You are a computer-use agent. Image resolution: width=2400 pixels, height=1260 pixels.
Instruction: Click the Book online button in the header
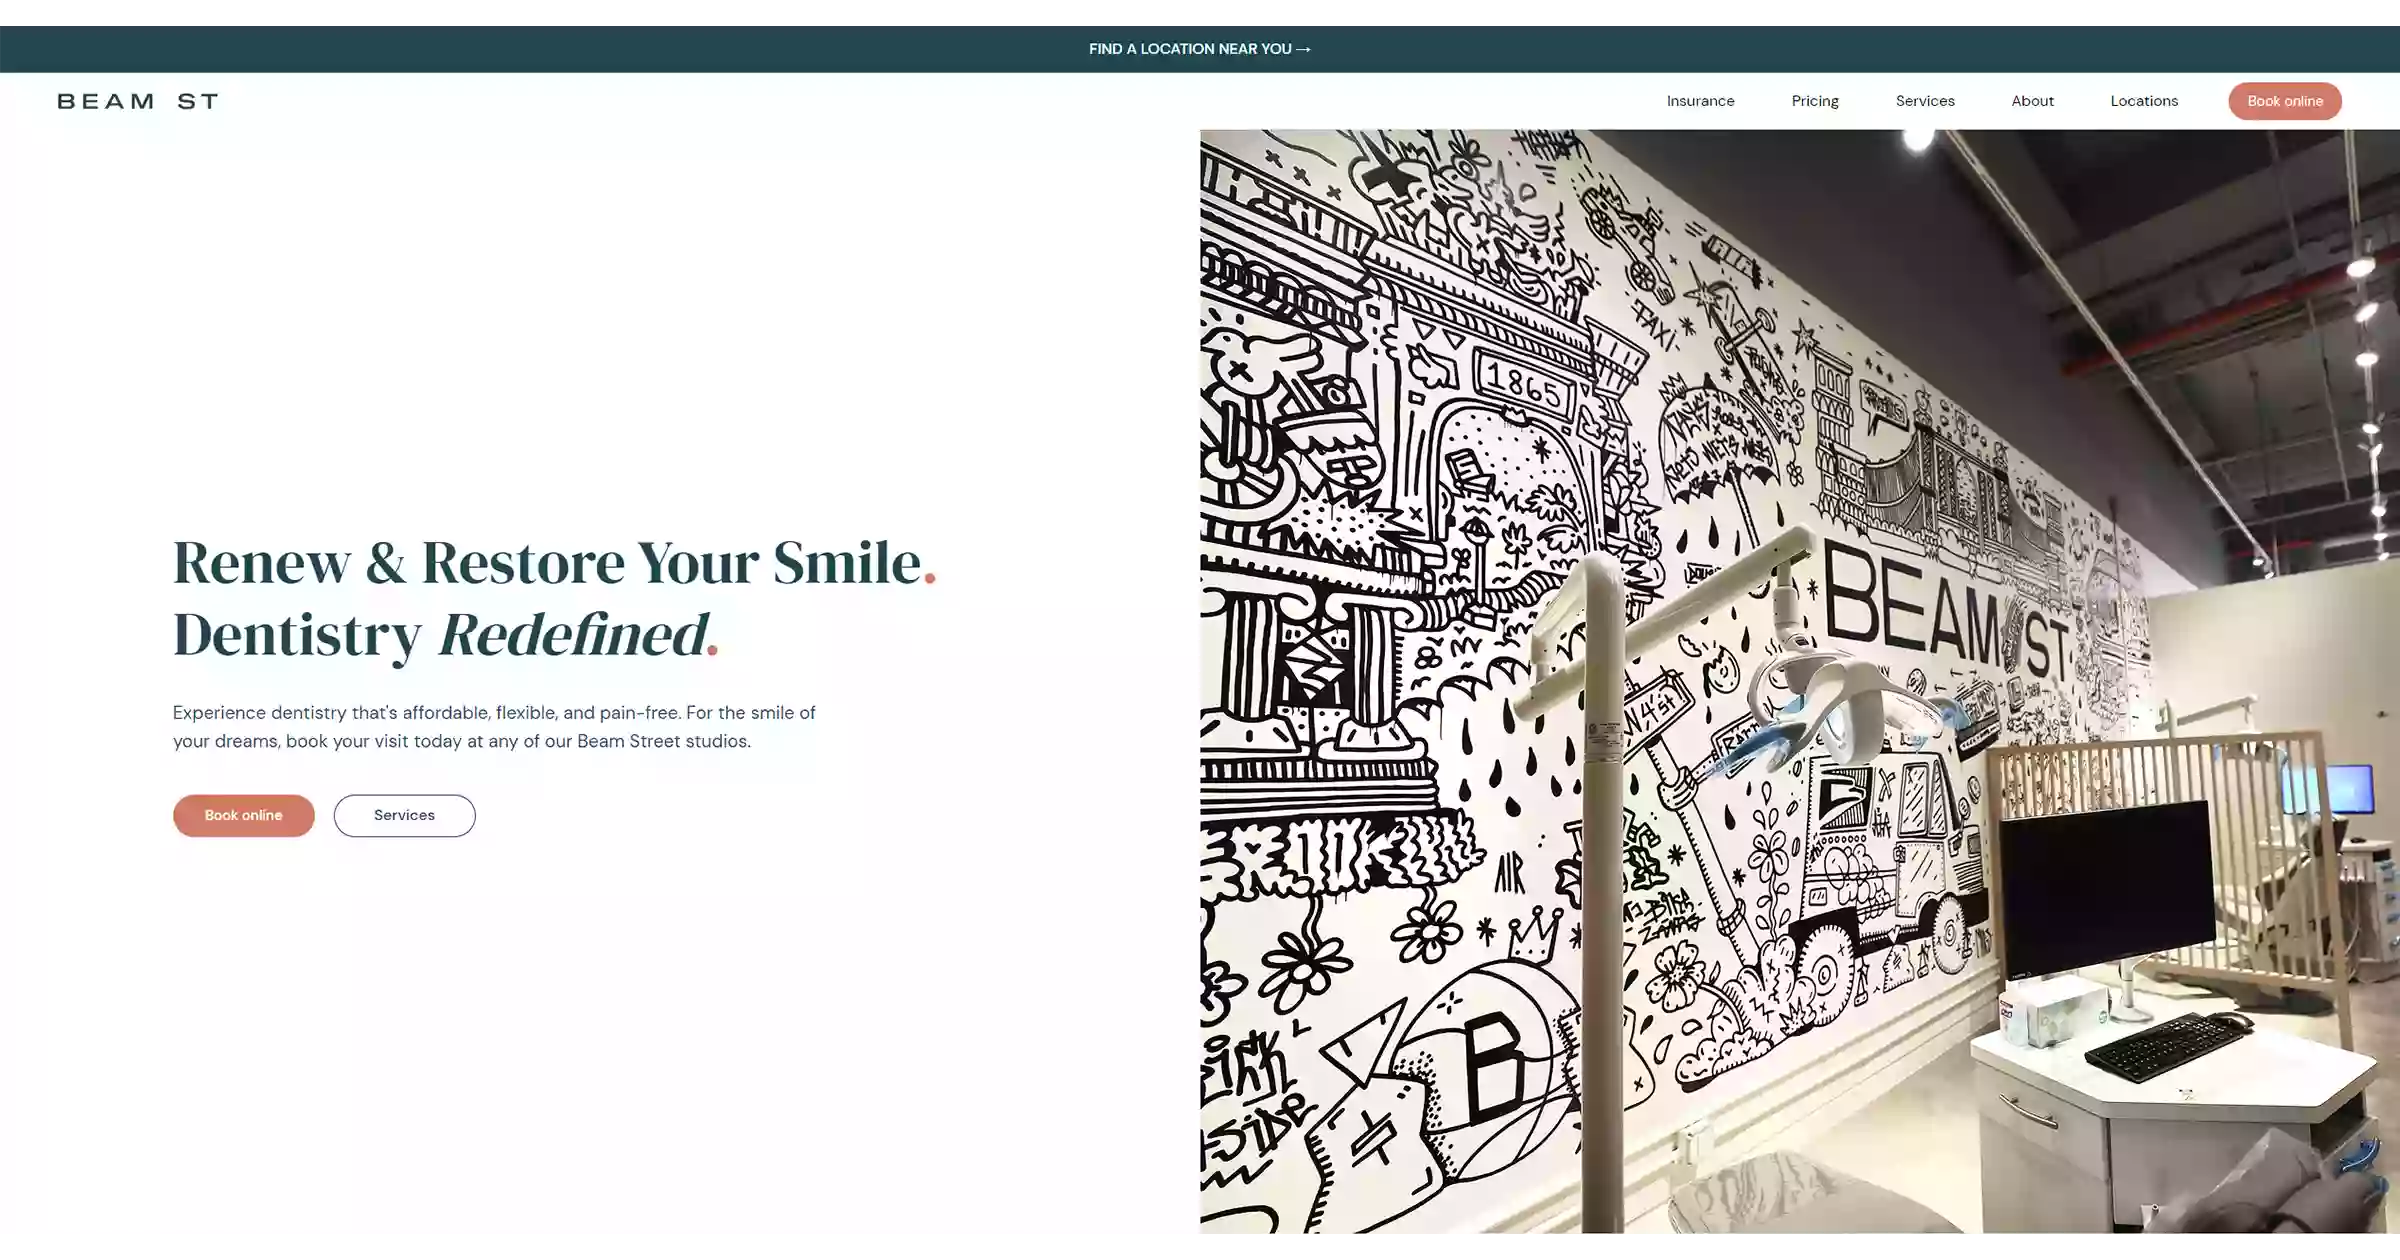(2285, 101)
